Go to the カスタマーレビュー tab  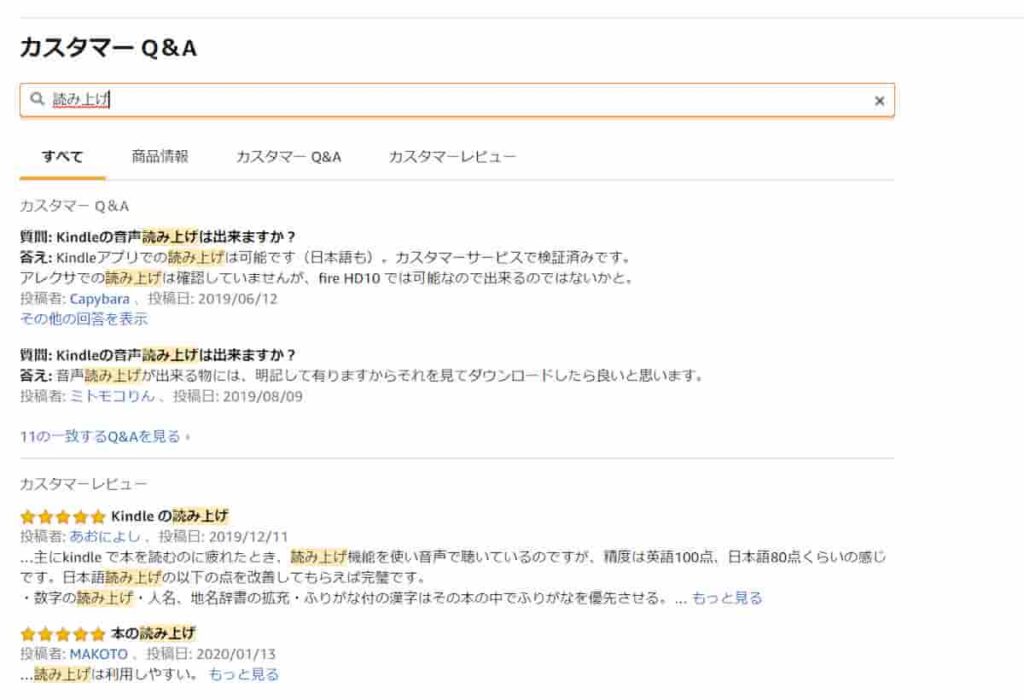[452, 157]
